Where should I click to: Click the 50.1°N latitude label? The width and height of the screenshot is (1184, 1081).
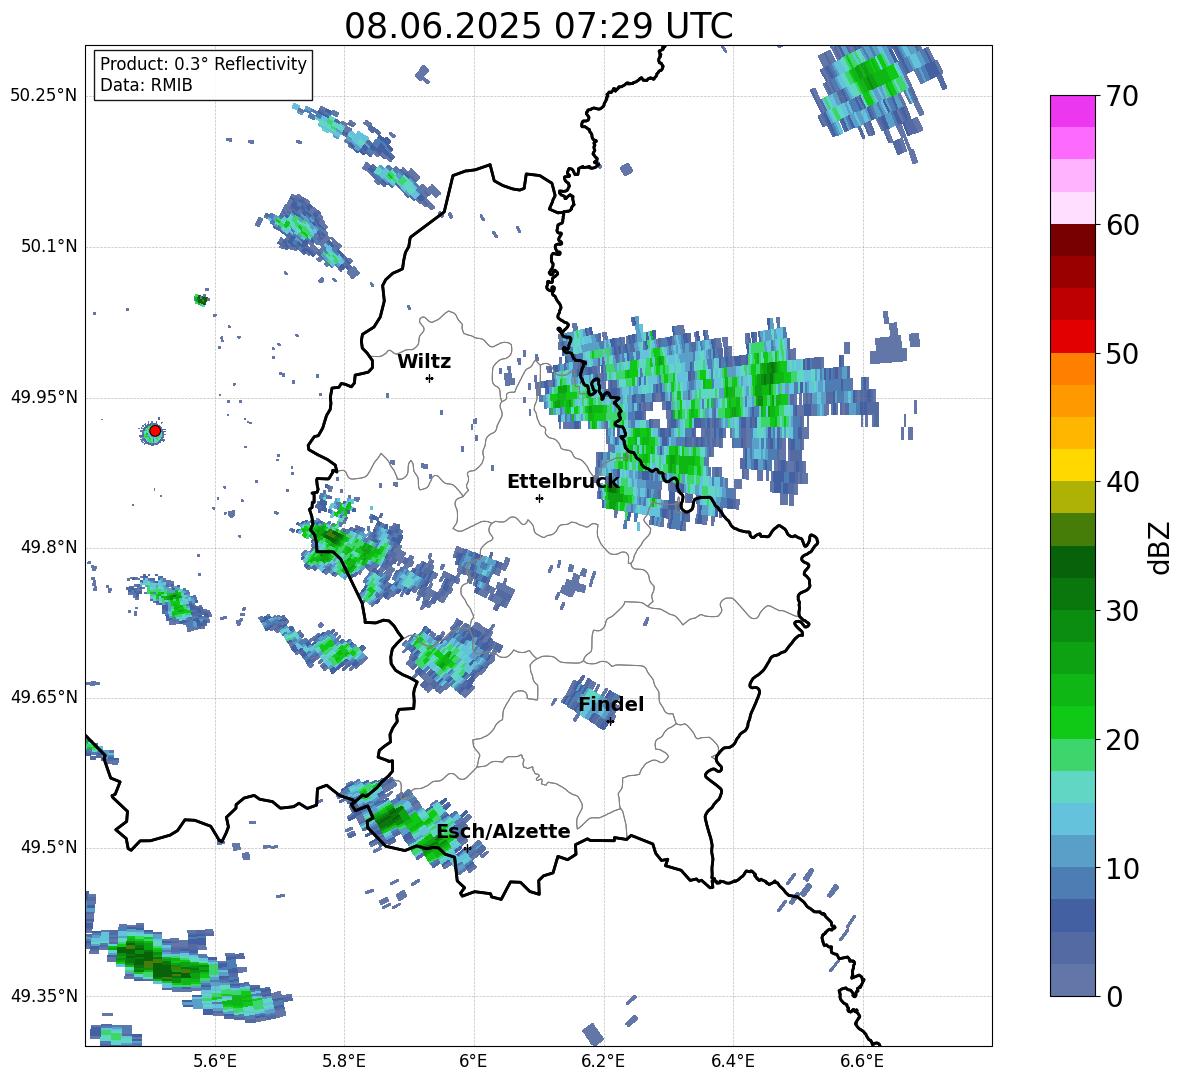[x=49, y=247]
